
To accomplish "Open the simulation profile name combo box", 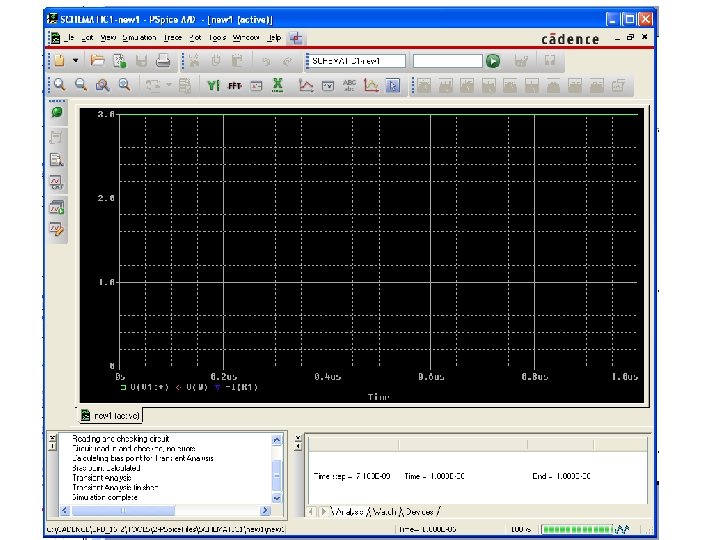I will [x=355, y=61].
